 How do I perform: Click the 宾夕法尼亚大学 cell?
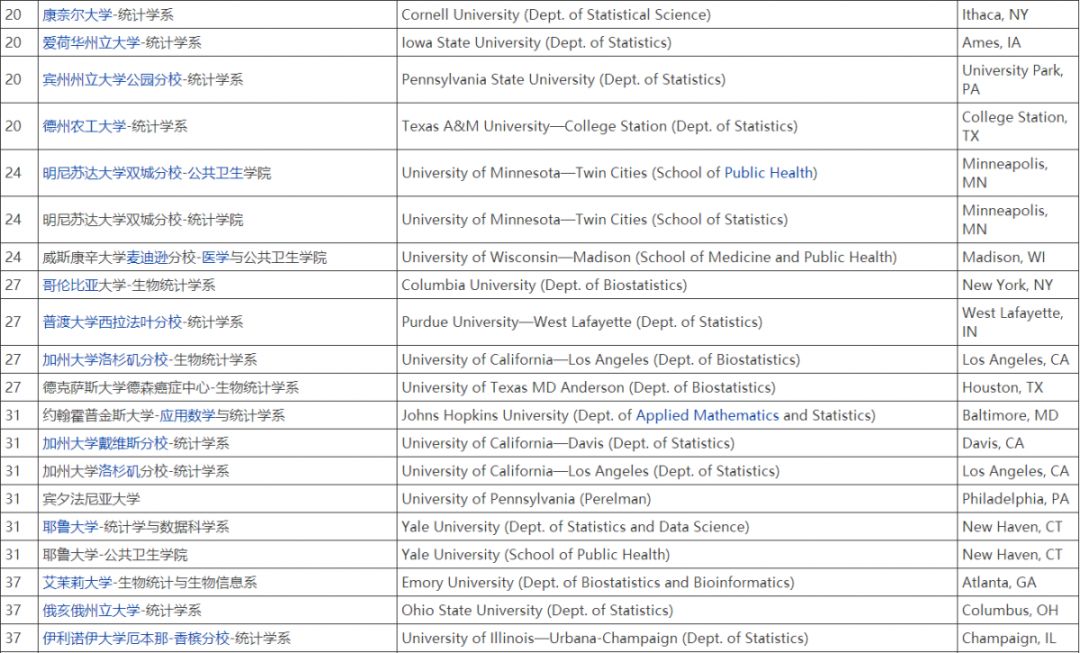218,499
